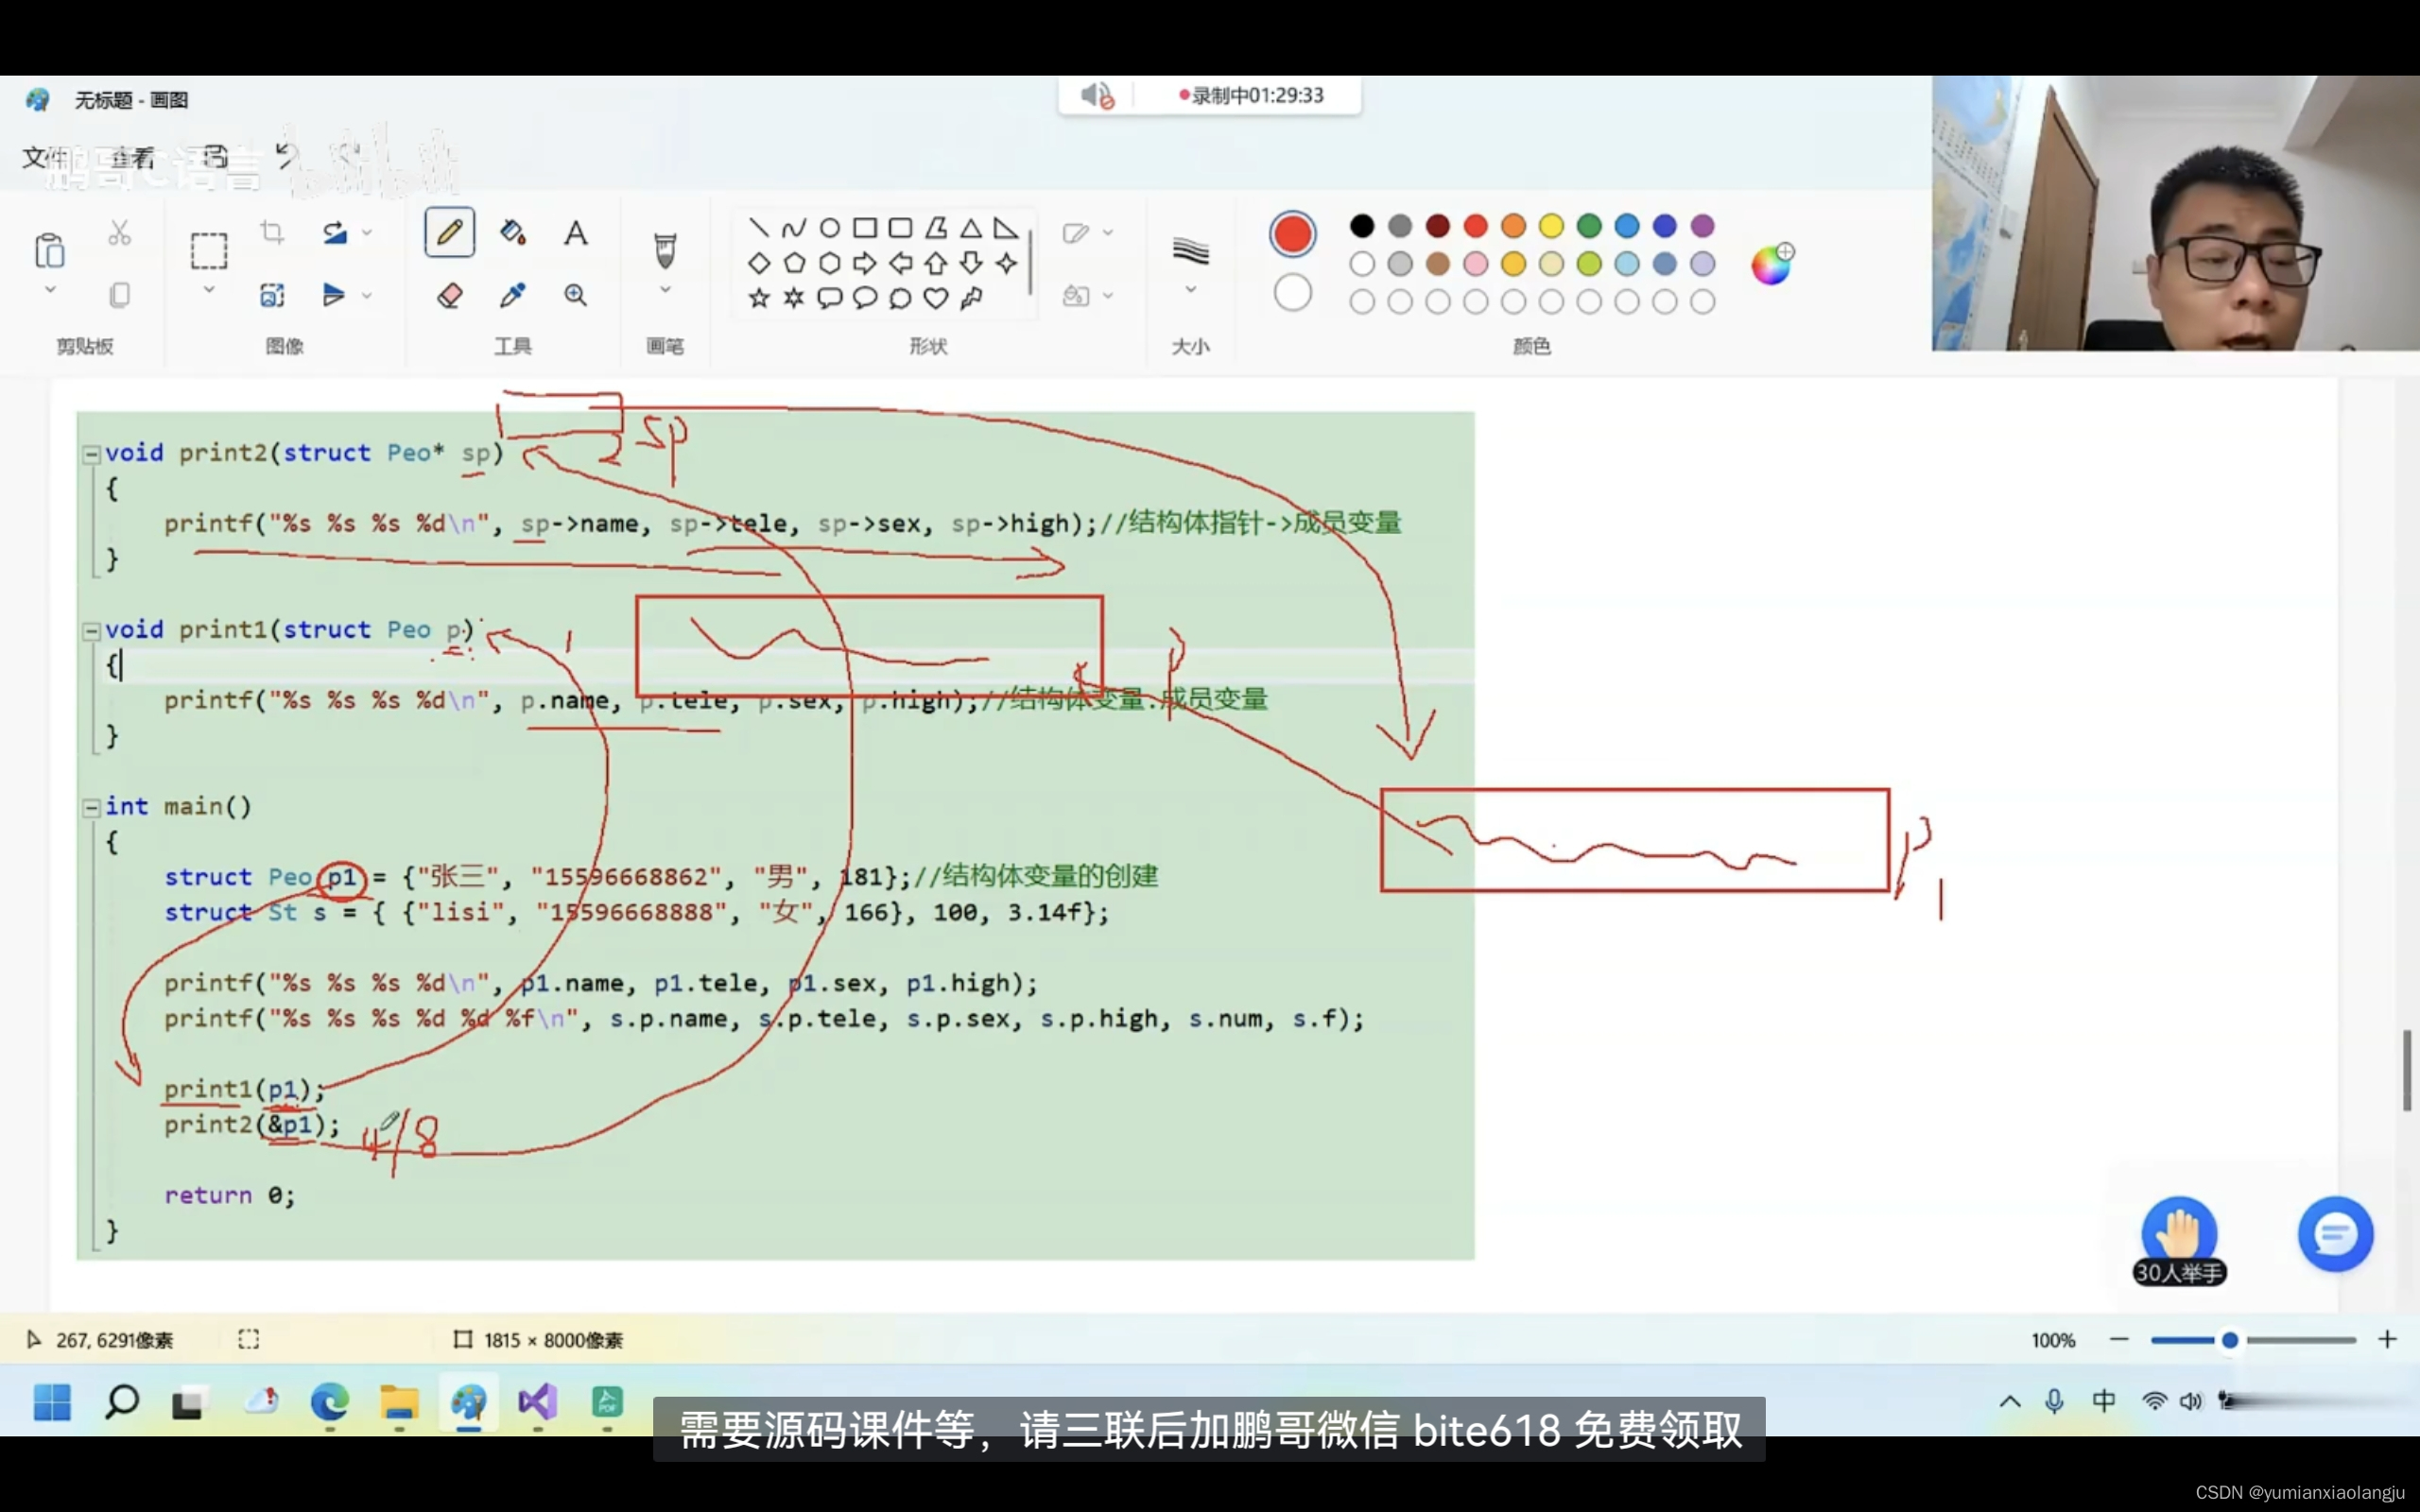The width and height of the screenshot is (2420, 1512).
Task: Expand the selection tool dropdown
Action: (209, 290)
